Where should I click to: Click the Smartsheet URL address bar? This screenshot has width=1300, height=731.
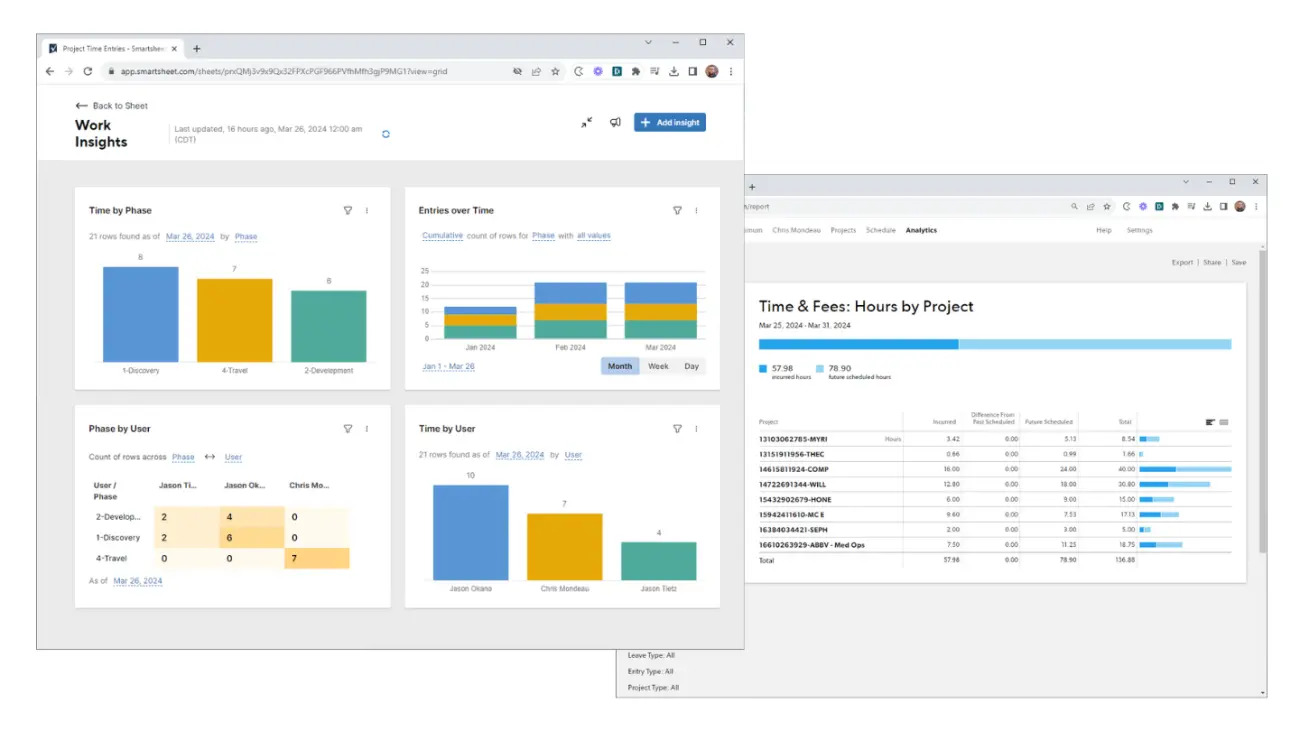pos(300,72)
